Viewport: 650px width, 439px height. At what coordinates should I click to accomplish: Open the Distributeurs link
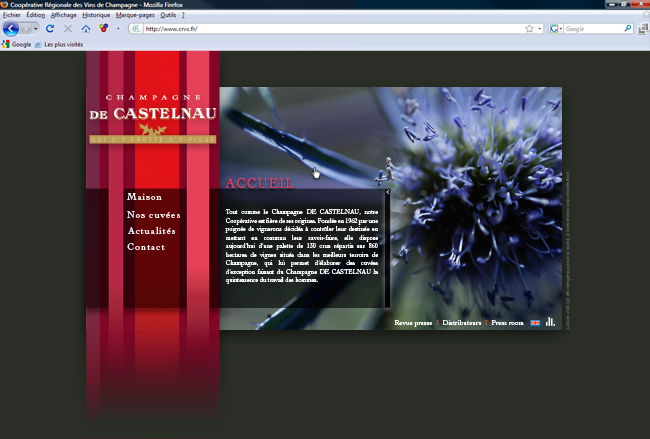tap(461, 323)
